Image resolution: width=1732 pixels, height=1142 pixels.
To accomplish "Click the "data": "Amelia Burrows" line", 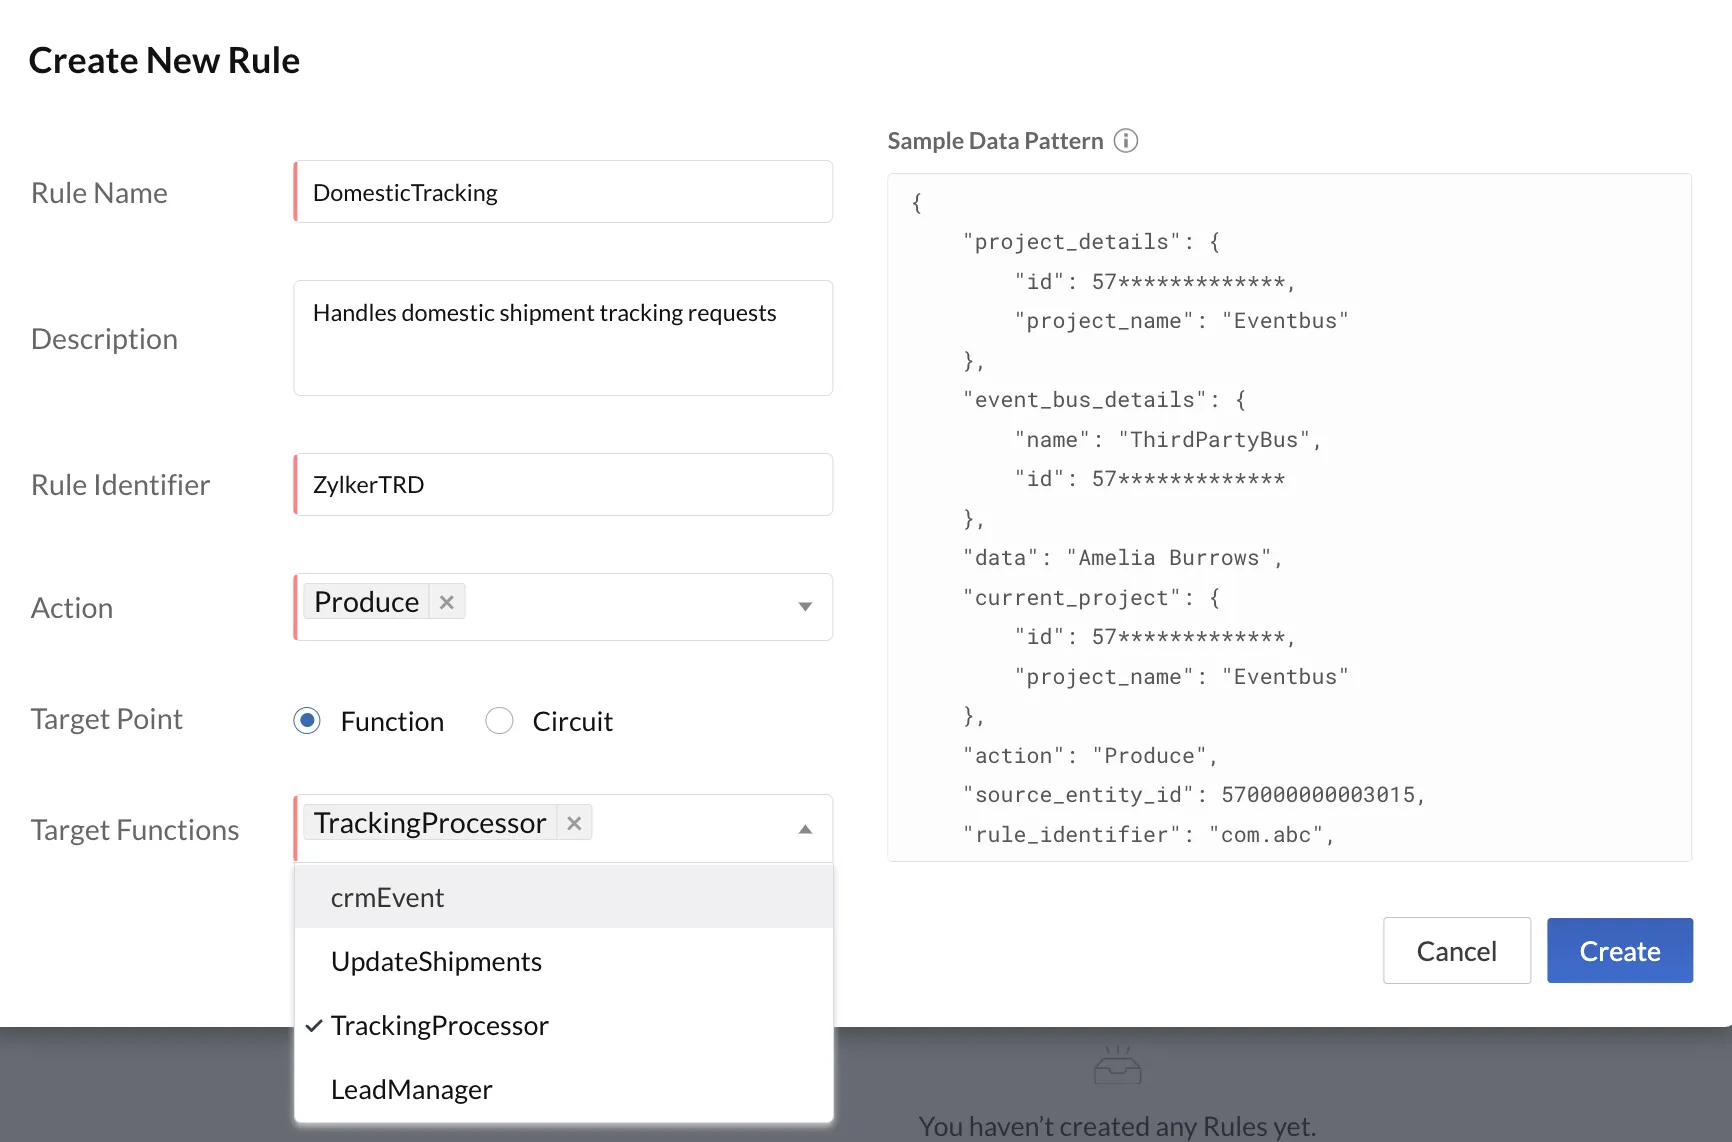I will 1123,557.
